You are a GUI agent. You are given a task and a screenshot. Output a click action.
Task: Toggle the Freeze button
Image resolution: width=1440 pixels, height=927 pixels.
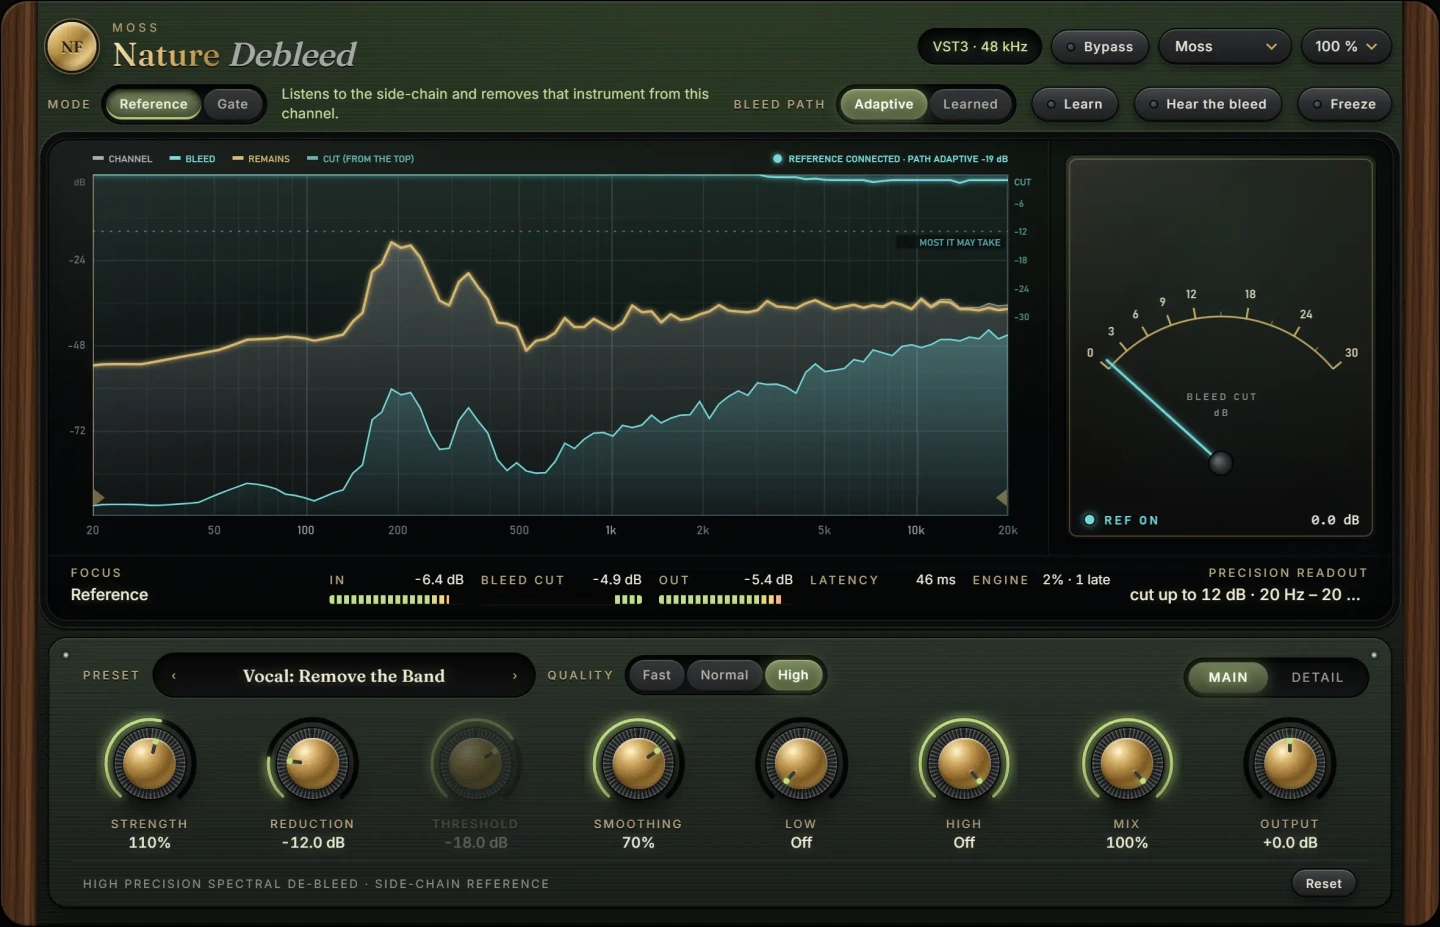[x=1344, y=104]
